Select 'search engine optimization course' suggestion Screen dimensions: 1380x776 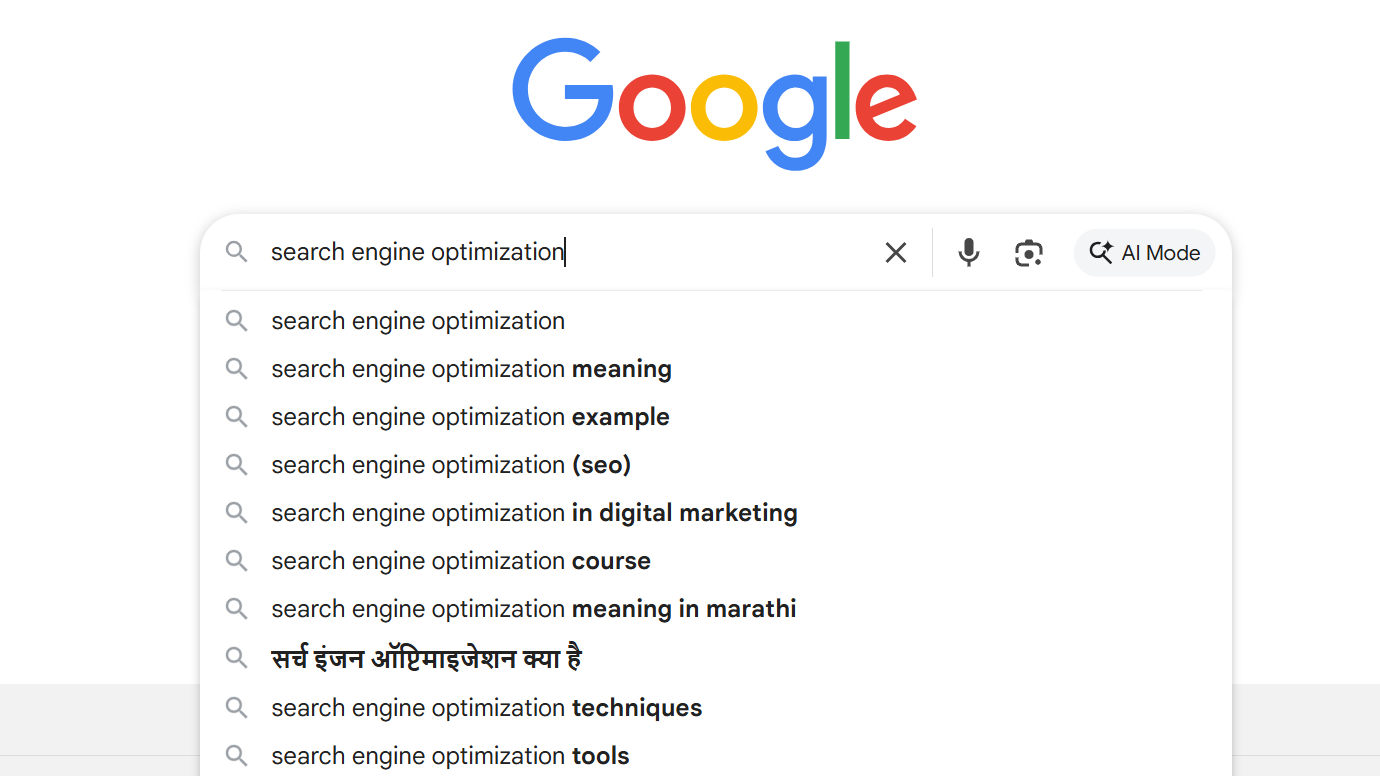[x=461, y=561]
